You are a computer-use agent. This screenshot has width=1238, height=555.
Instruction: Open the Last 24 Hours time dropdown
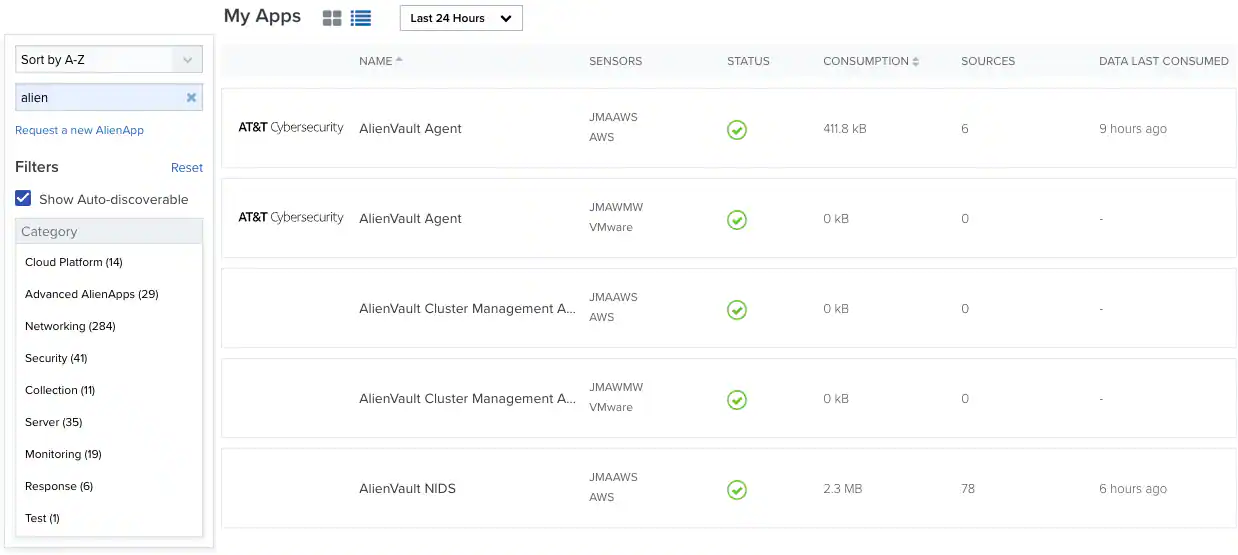pyautogui.click(x=461, y=18)
